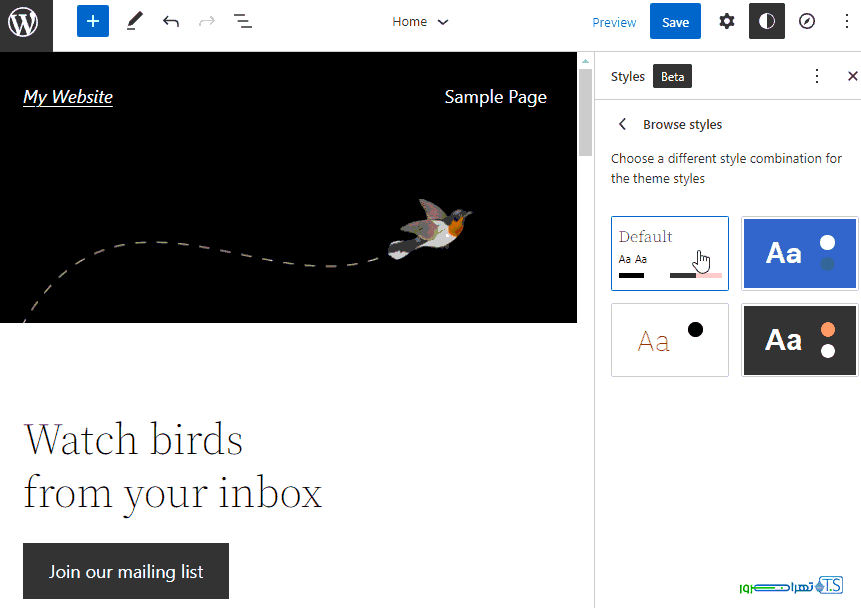Open the block inserter plus button
This screenshot has height=608, width=861.
point(92,22)
